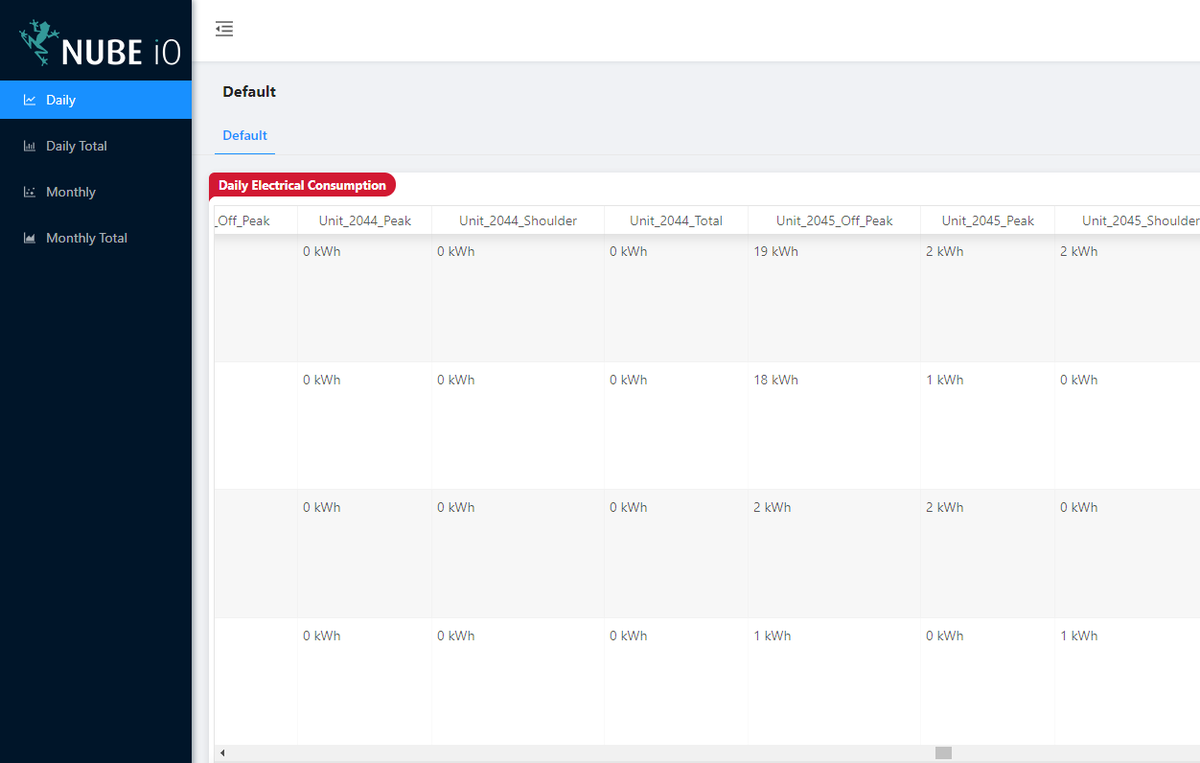Click the bold Default page heading

tap(249, 92)
